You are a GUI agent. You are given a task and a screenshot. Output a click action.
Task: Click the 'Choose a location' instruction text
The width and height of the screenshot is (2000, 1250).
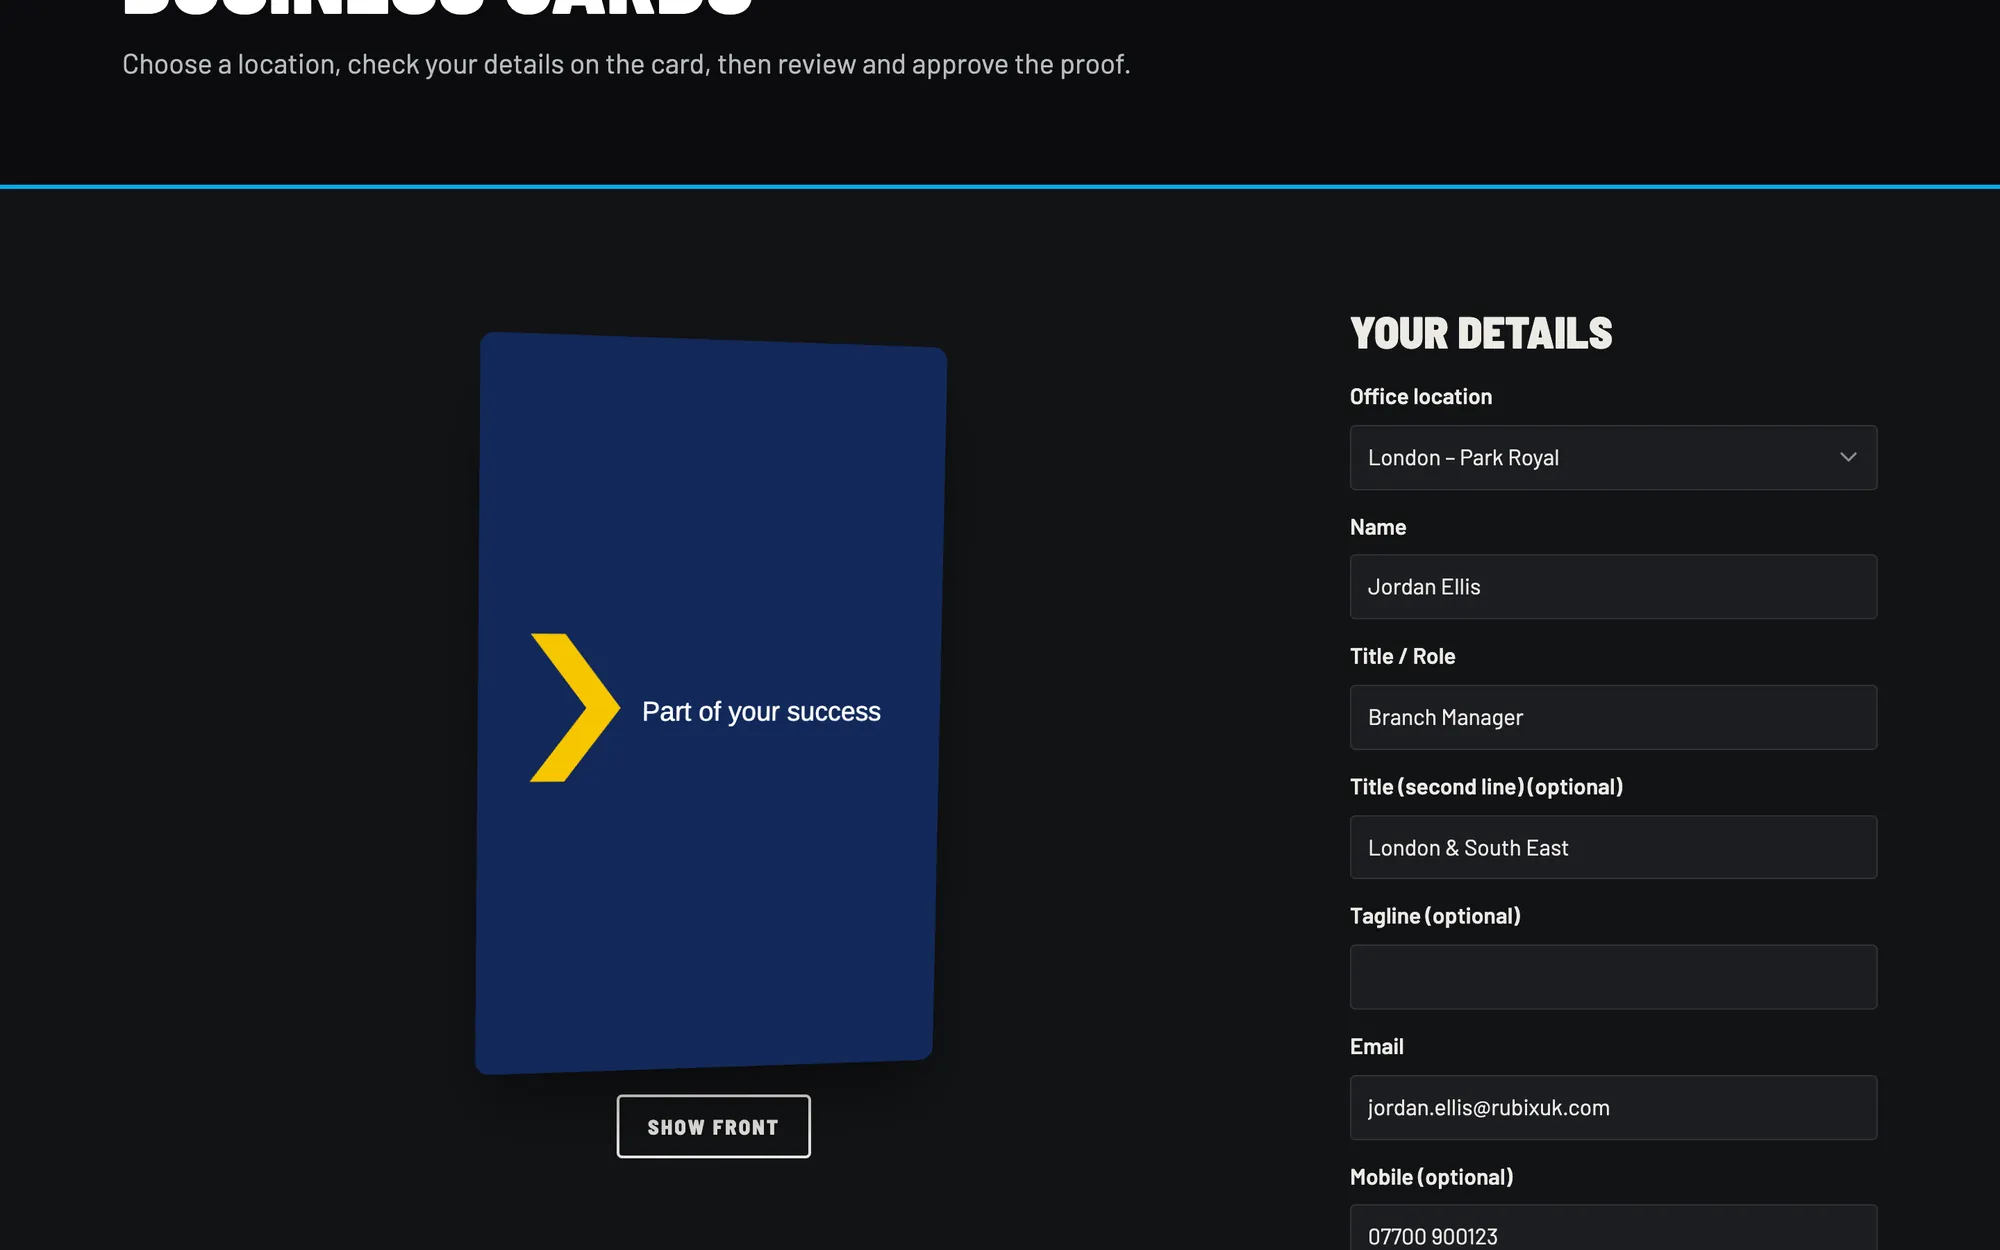(626, 64)
